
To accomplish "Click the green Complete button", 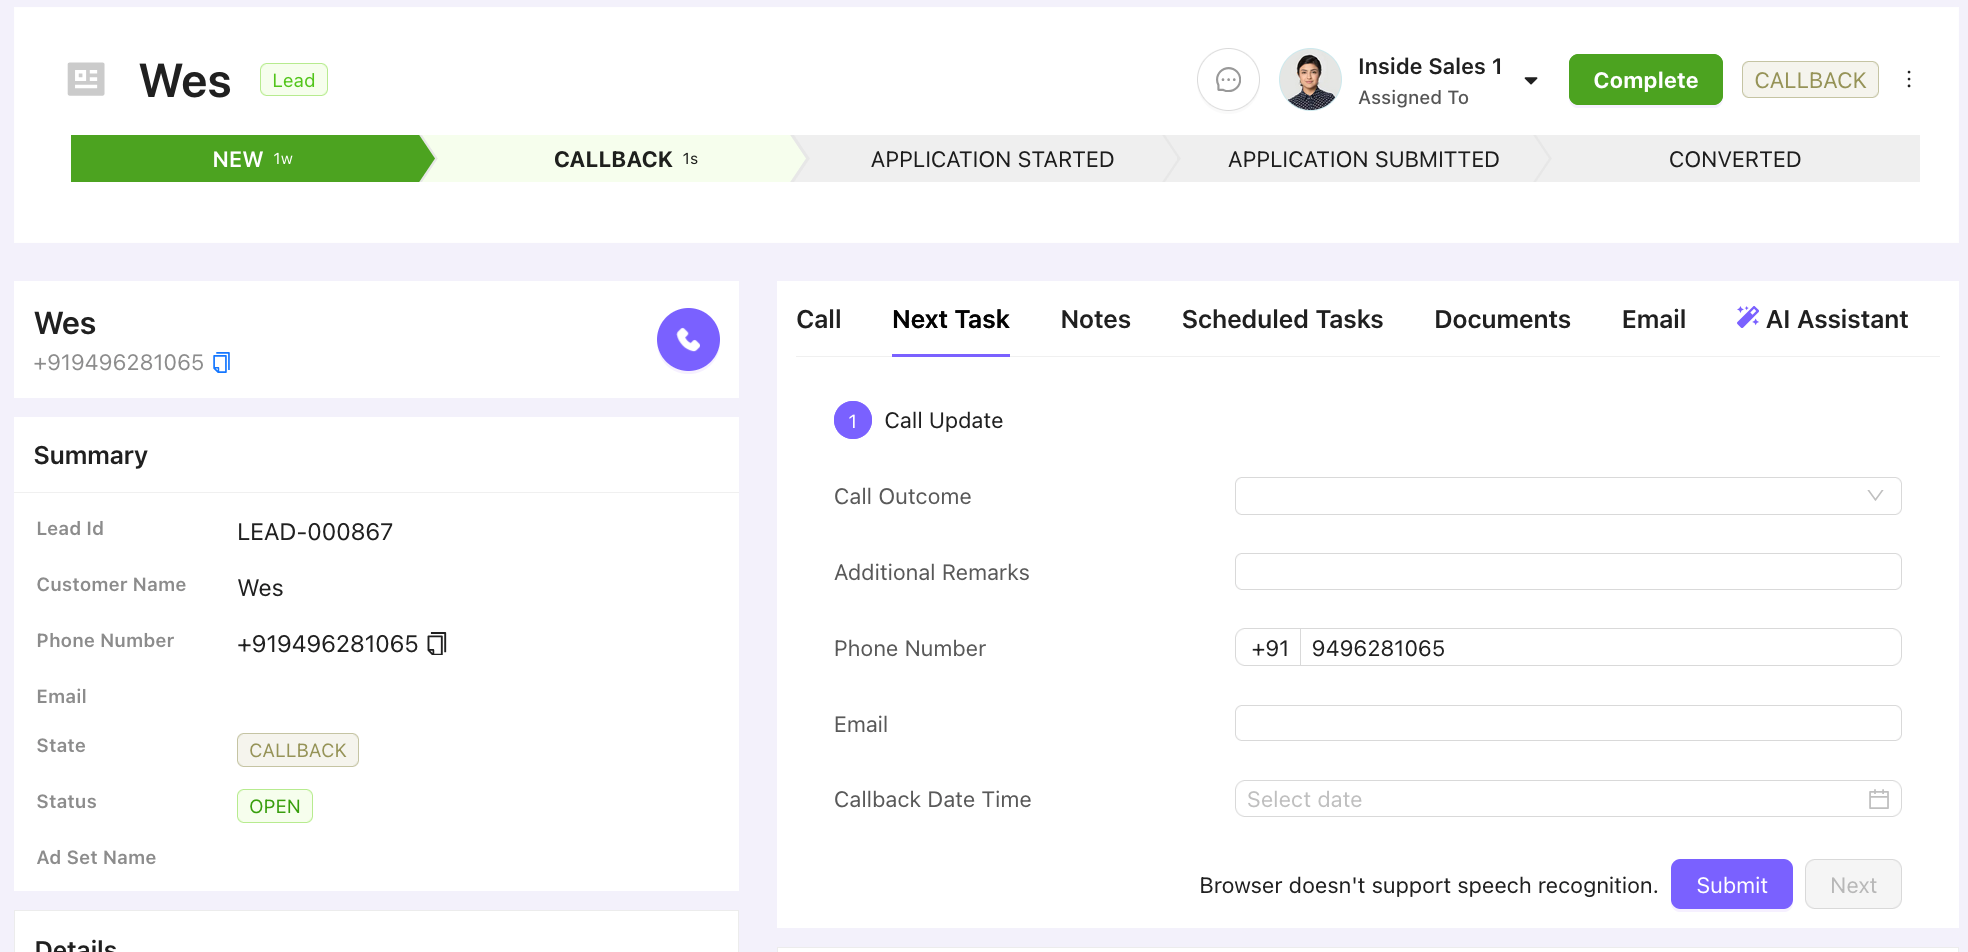I will [1645, 79].
